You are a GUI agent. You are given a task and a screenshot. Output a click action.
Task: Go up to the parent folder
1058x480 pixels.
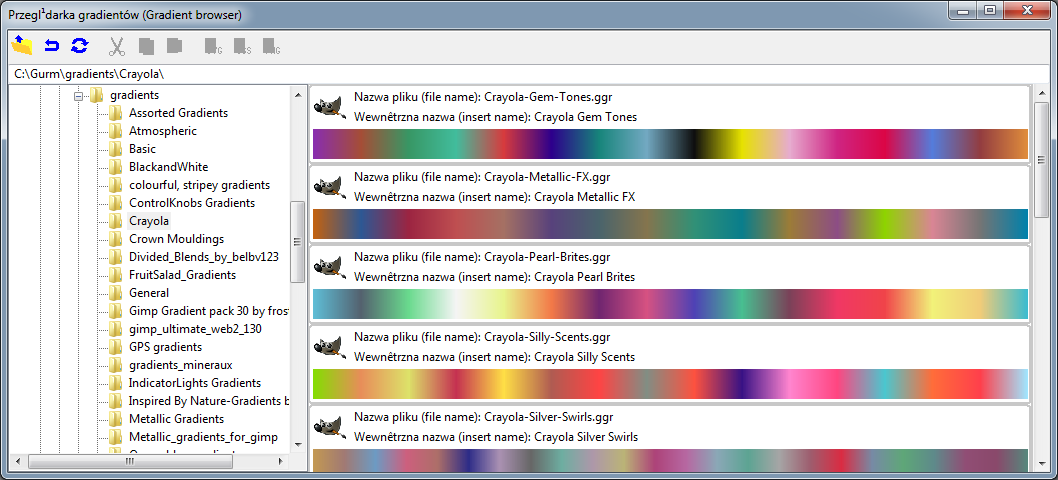22,46
